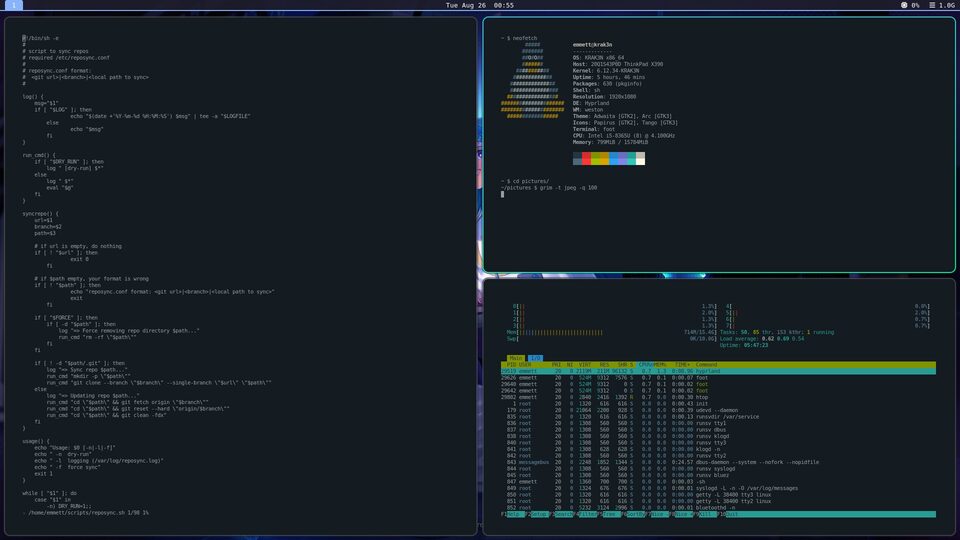Select the runsv bluez process row
The height and width of the screenshot is (540, 960).
[718, 475]
